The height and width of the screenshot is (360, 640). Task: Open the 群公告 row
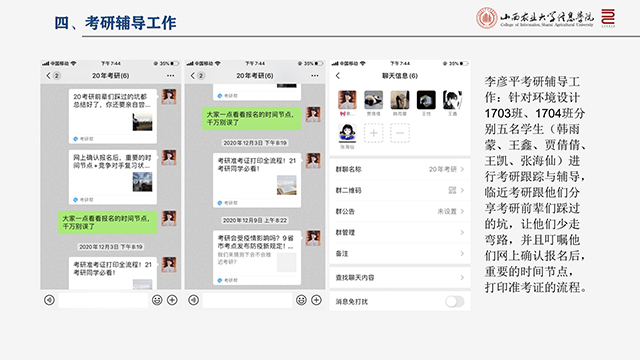pos(400,211)
